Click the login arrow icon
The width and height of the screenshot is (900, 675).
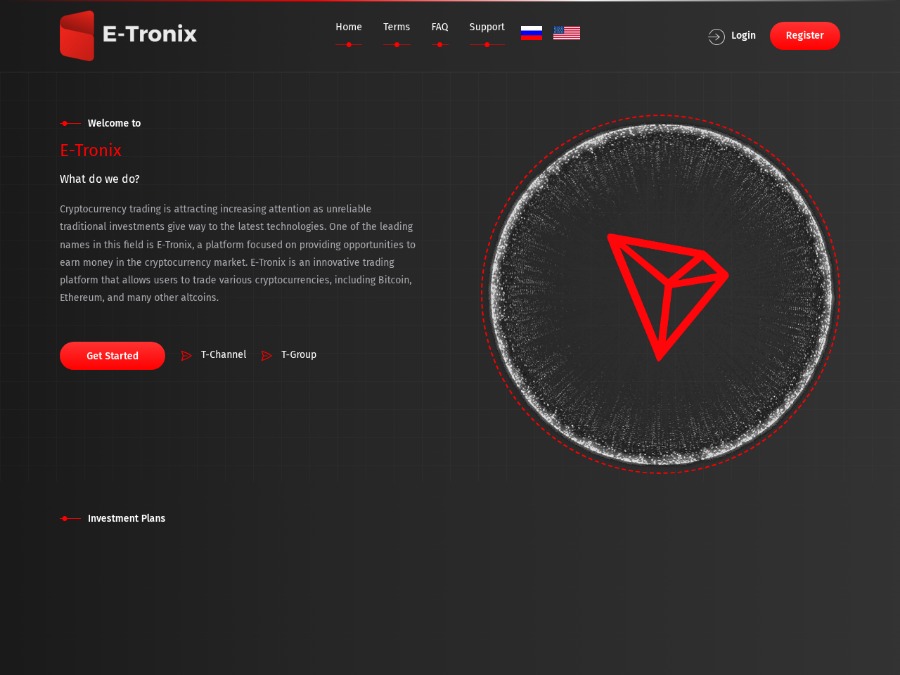click(x=716, y=37)
